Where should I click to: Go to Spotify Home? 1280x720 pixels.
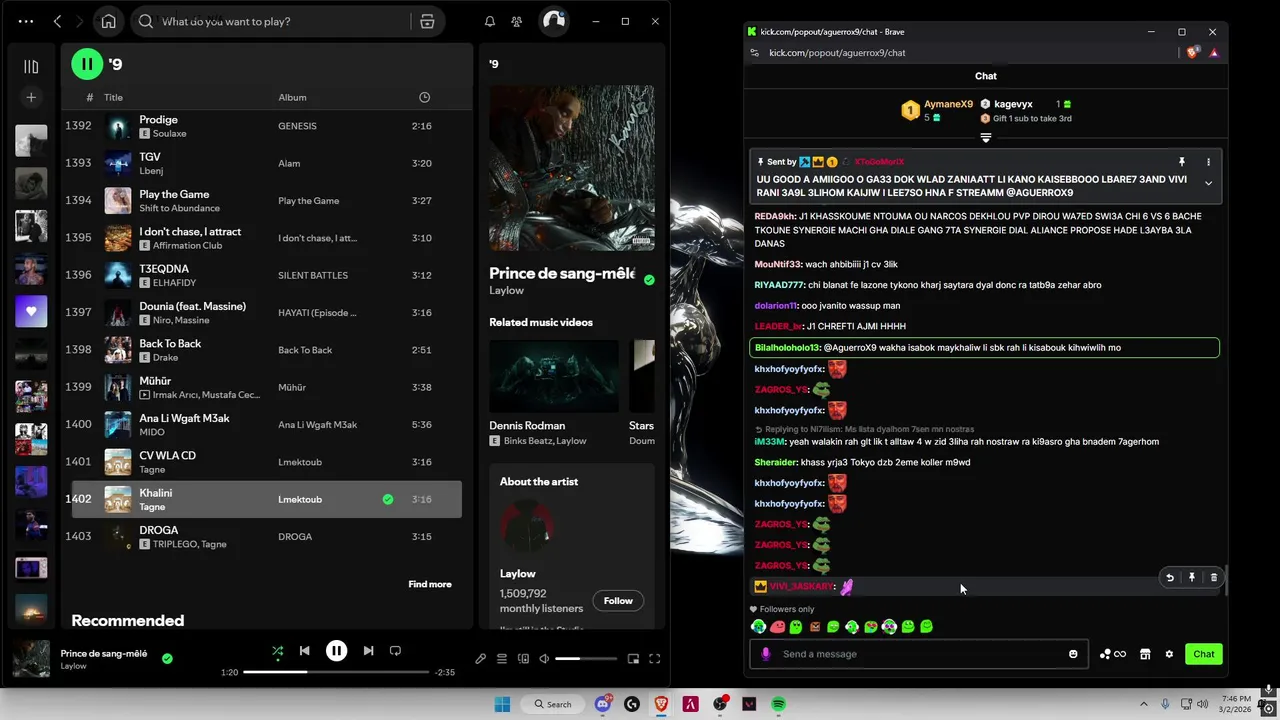click(109, 21)
